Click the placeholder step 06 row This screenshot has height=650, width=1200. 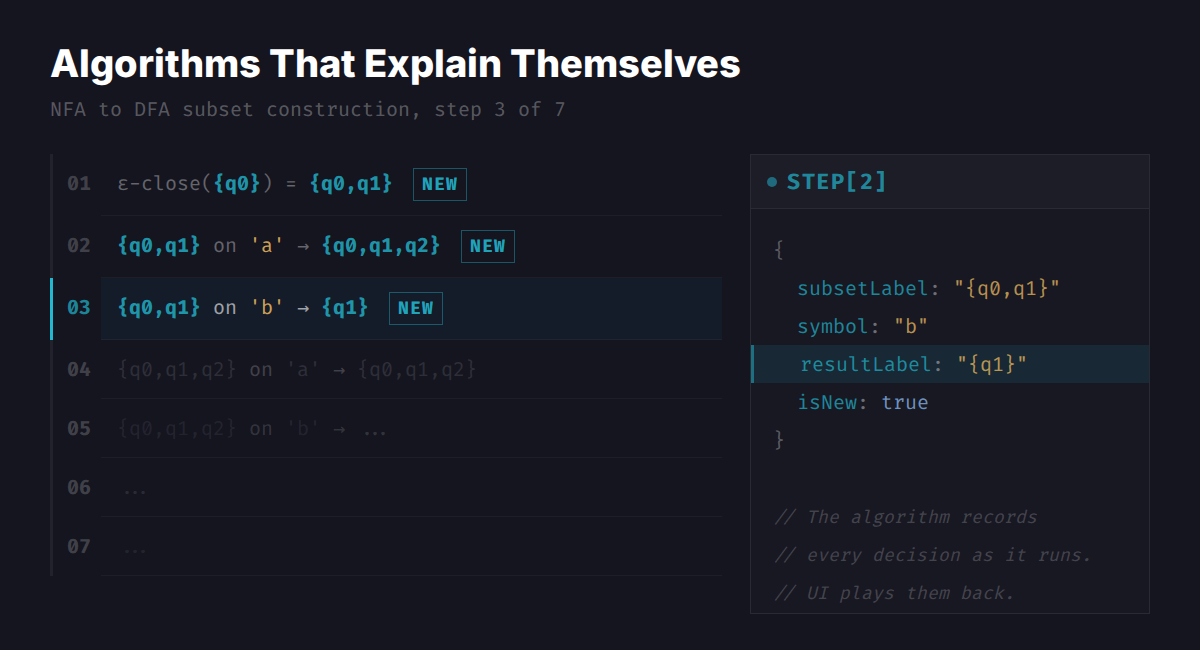tap(410, 488)
